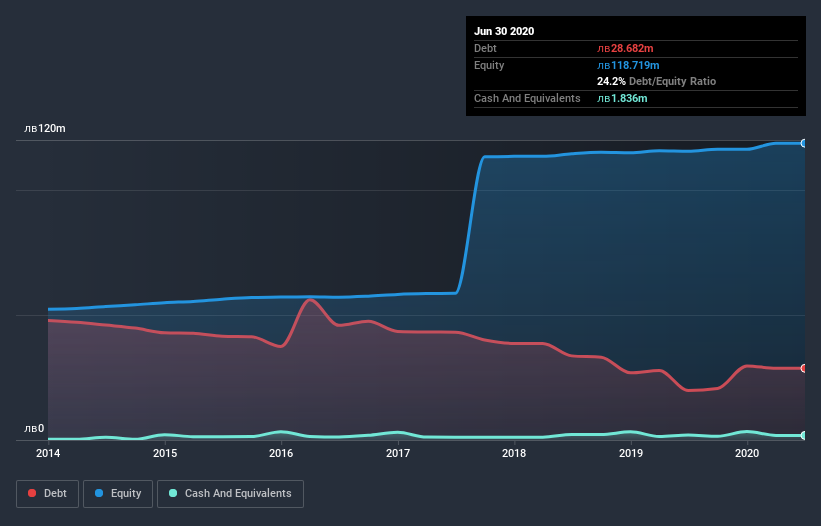
Task: Click the 2014 x-axis label
Action: tap(48, 453)
